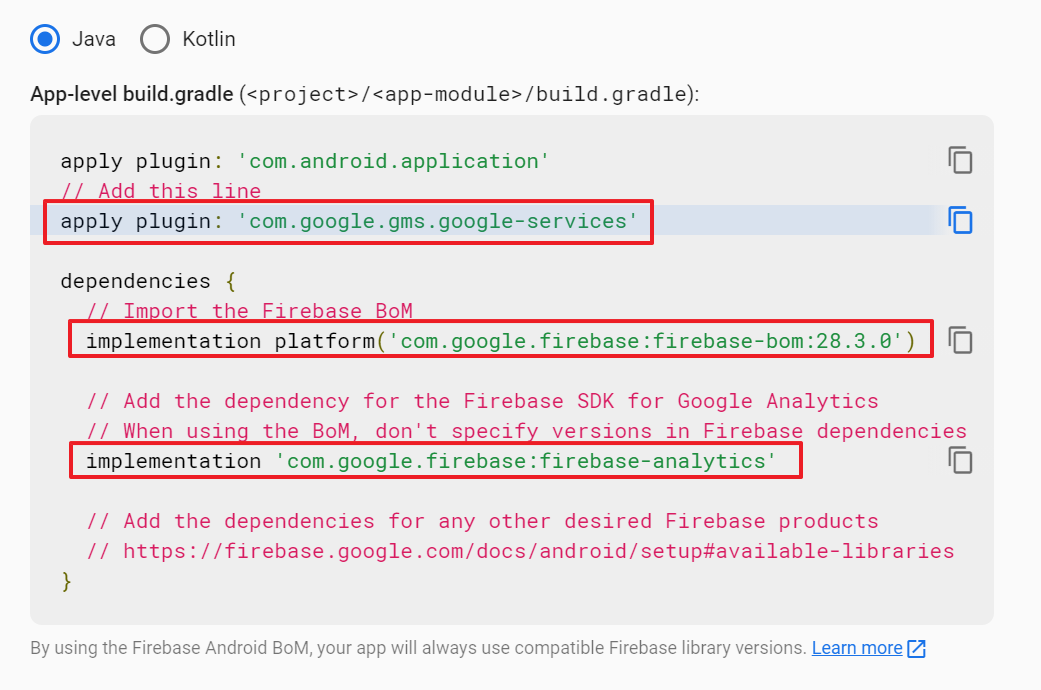The height and width of the screenshot is (690, 1041).
Task: Click the '// Add this line' comment
Action: 161,191
